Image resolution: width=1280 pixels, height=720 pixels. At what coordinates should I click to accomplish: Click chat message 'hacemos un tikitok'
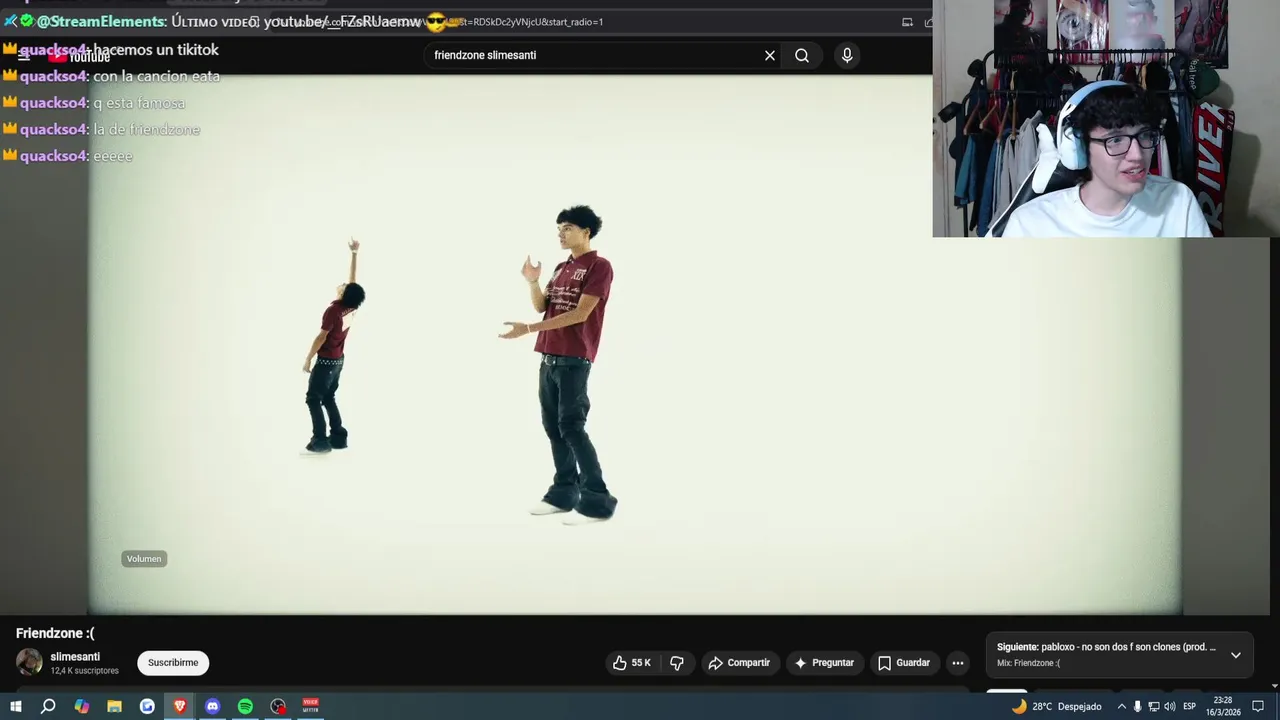[156, 50]
